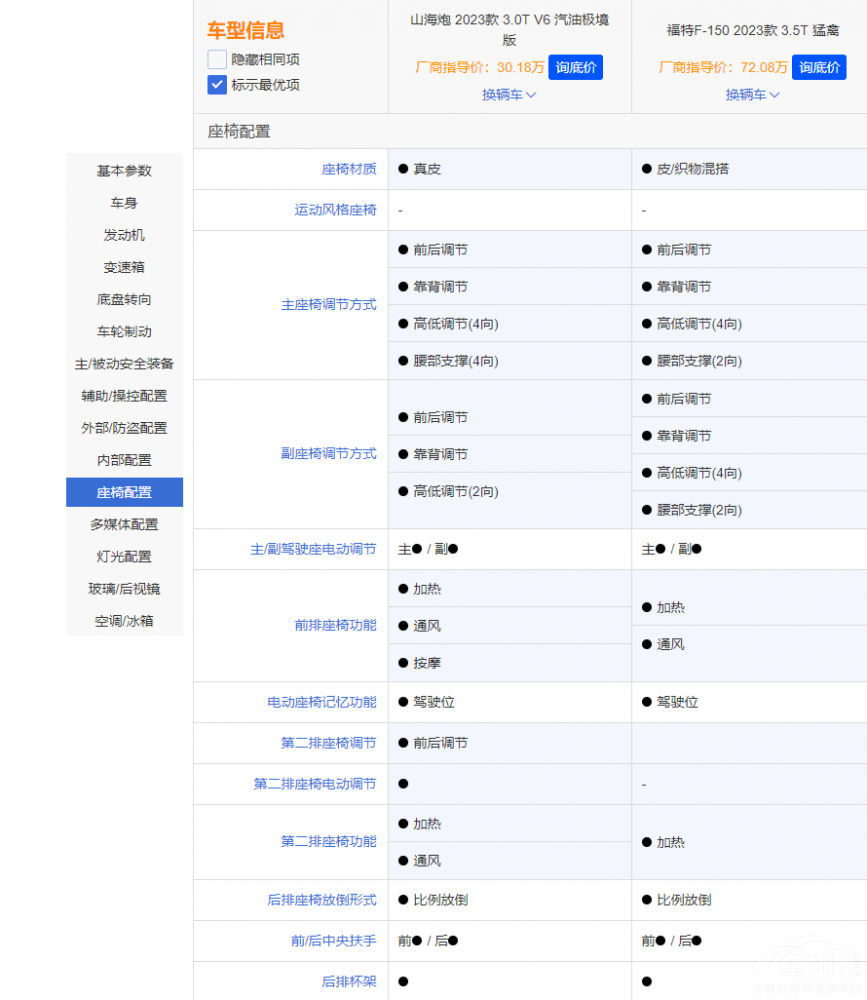Open 空调/冰箱 sidebar item

click(124, 620)
